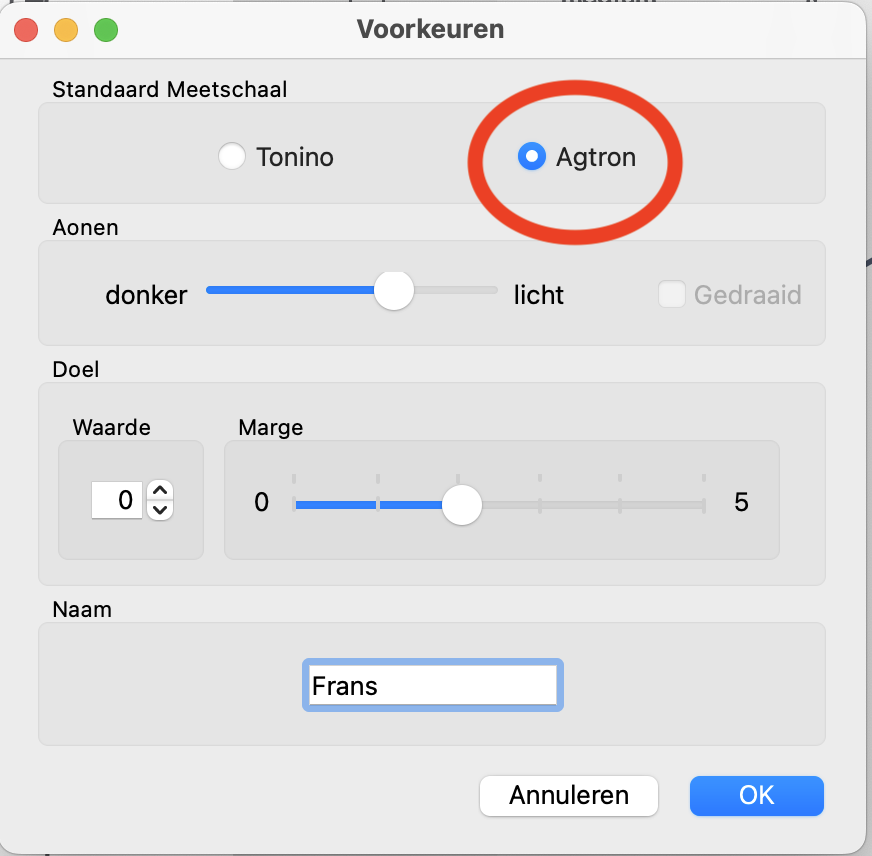Click the Marge slider's fourth tick mark
Image resolution: width=872 pixels, height=856 pixels.
pos(540,505)
